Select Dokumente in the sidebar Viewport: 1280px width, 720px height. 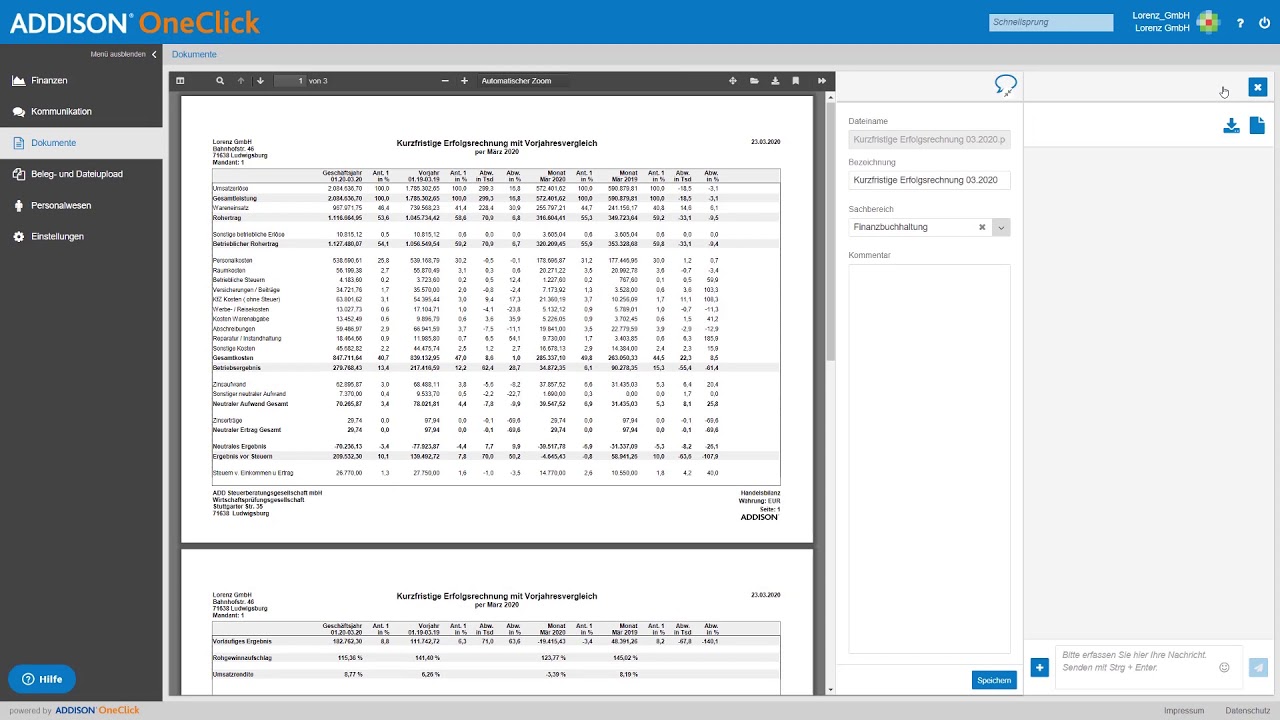pyautogui.click(x=81, y=143)
